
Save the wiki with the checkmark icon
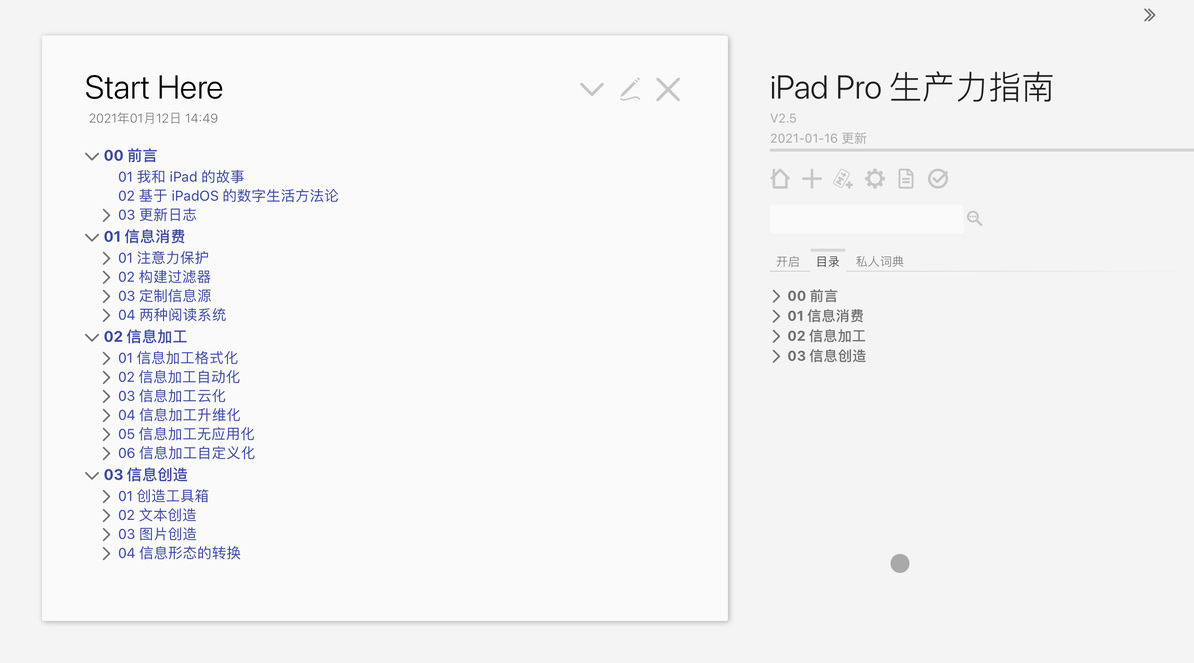point(938,179)
